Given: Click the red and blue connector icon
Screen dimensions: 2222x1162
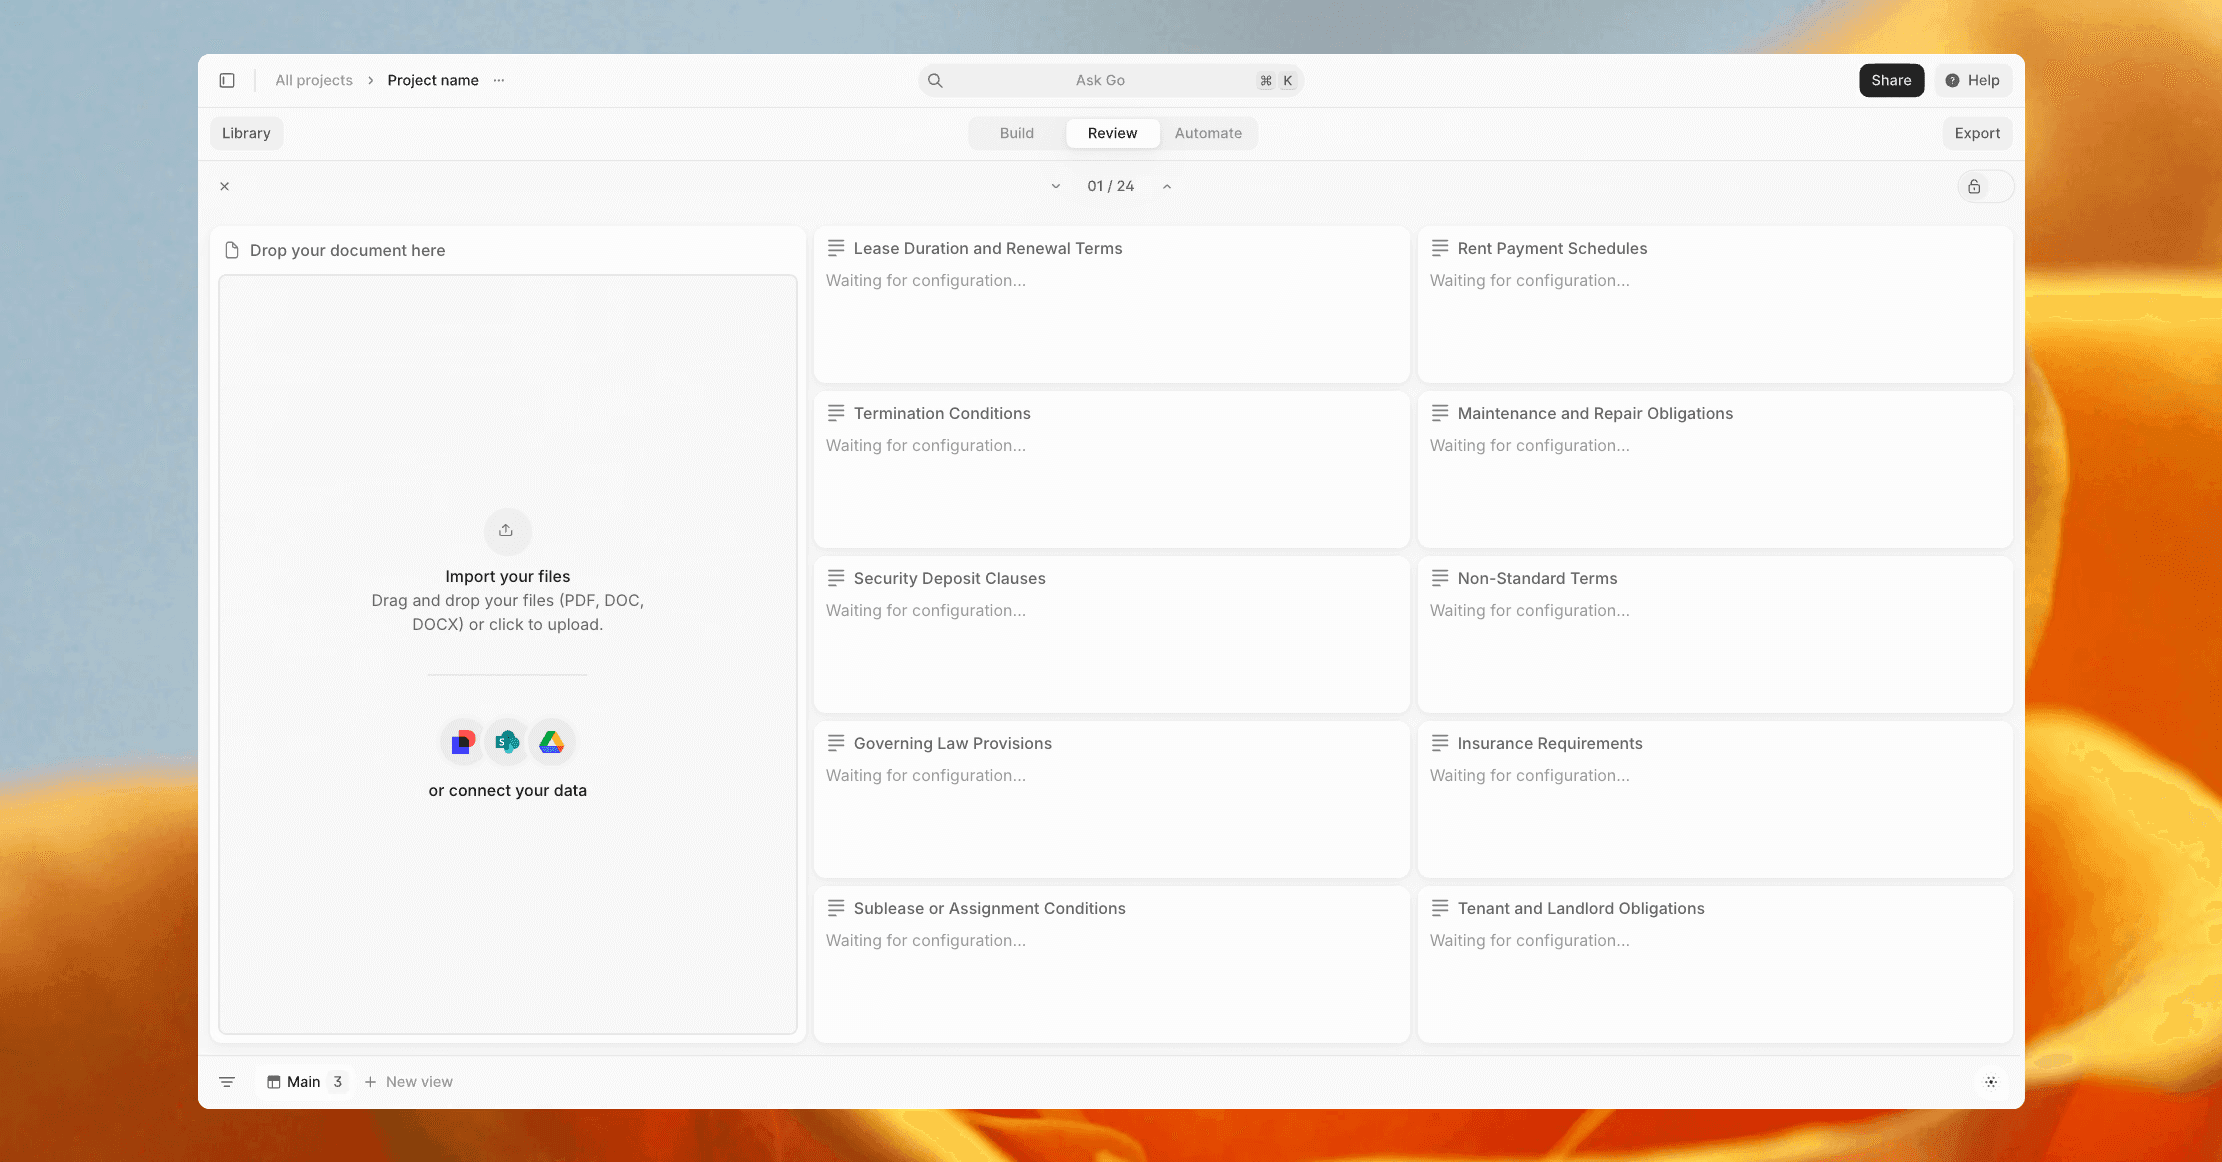Looking at the screenshot, I should point(463,742).
